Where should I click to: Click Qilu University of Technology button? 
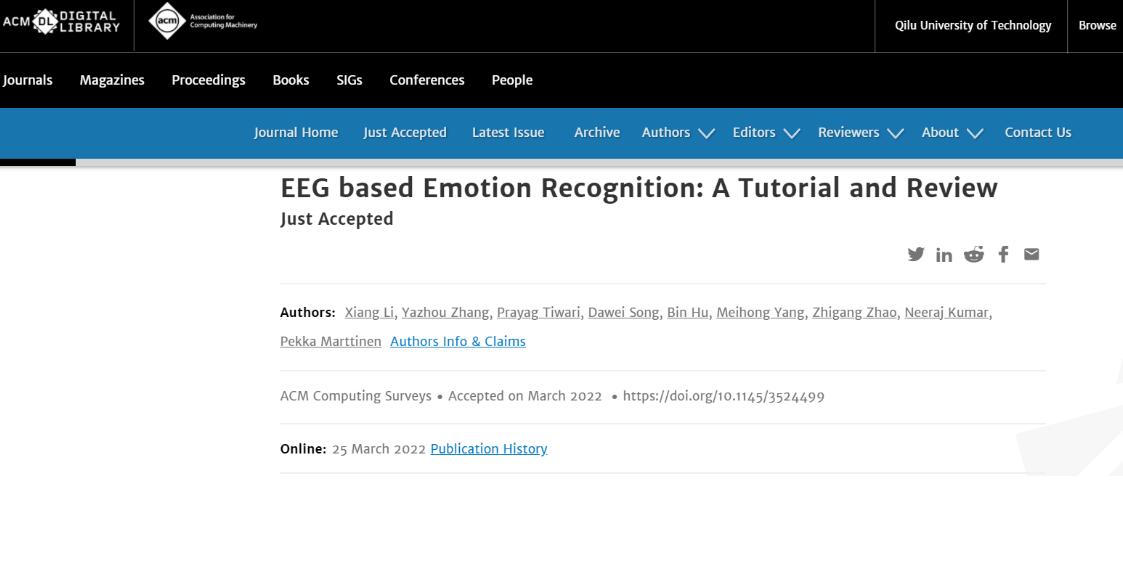[973, 26]
